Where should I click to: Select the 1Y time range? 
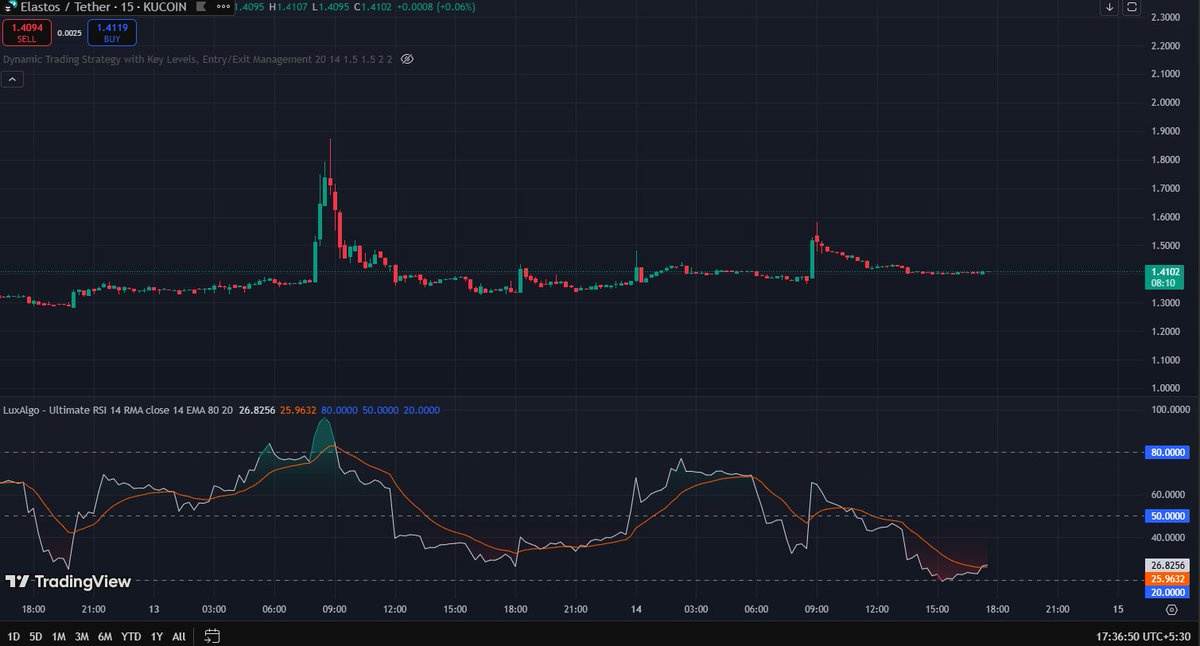(156, 636)
